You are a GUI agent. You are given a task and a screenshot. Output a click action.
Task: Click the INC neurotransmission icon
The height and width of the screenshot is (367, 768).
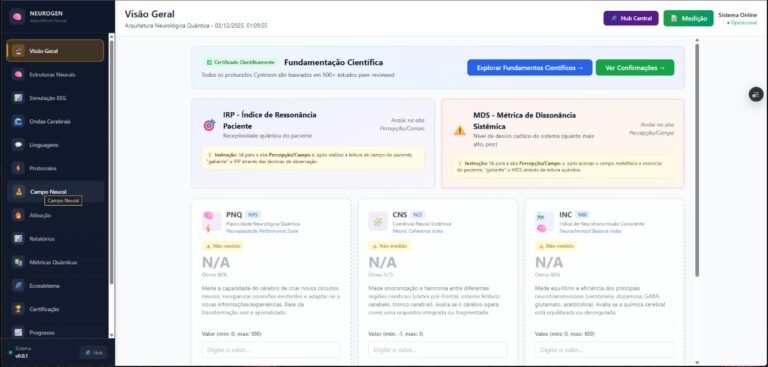tap(544, 221)
